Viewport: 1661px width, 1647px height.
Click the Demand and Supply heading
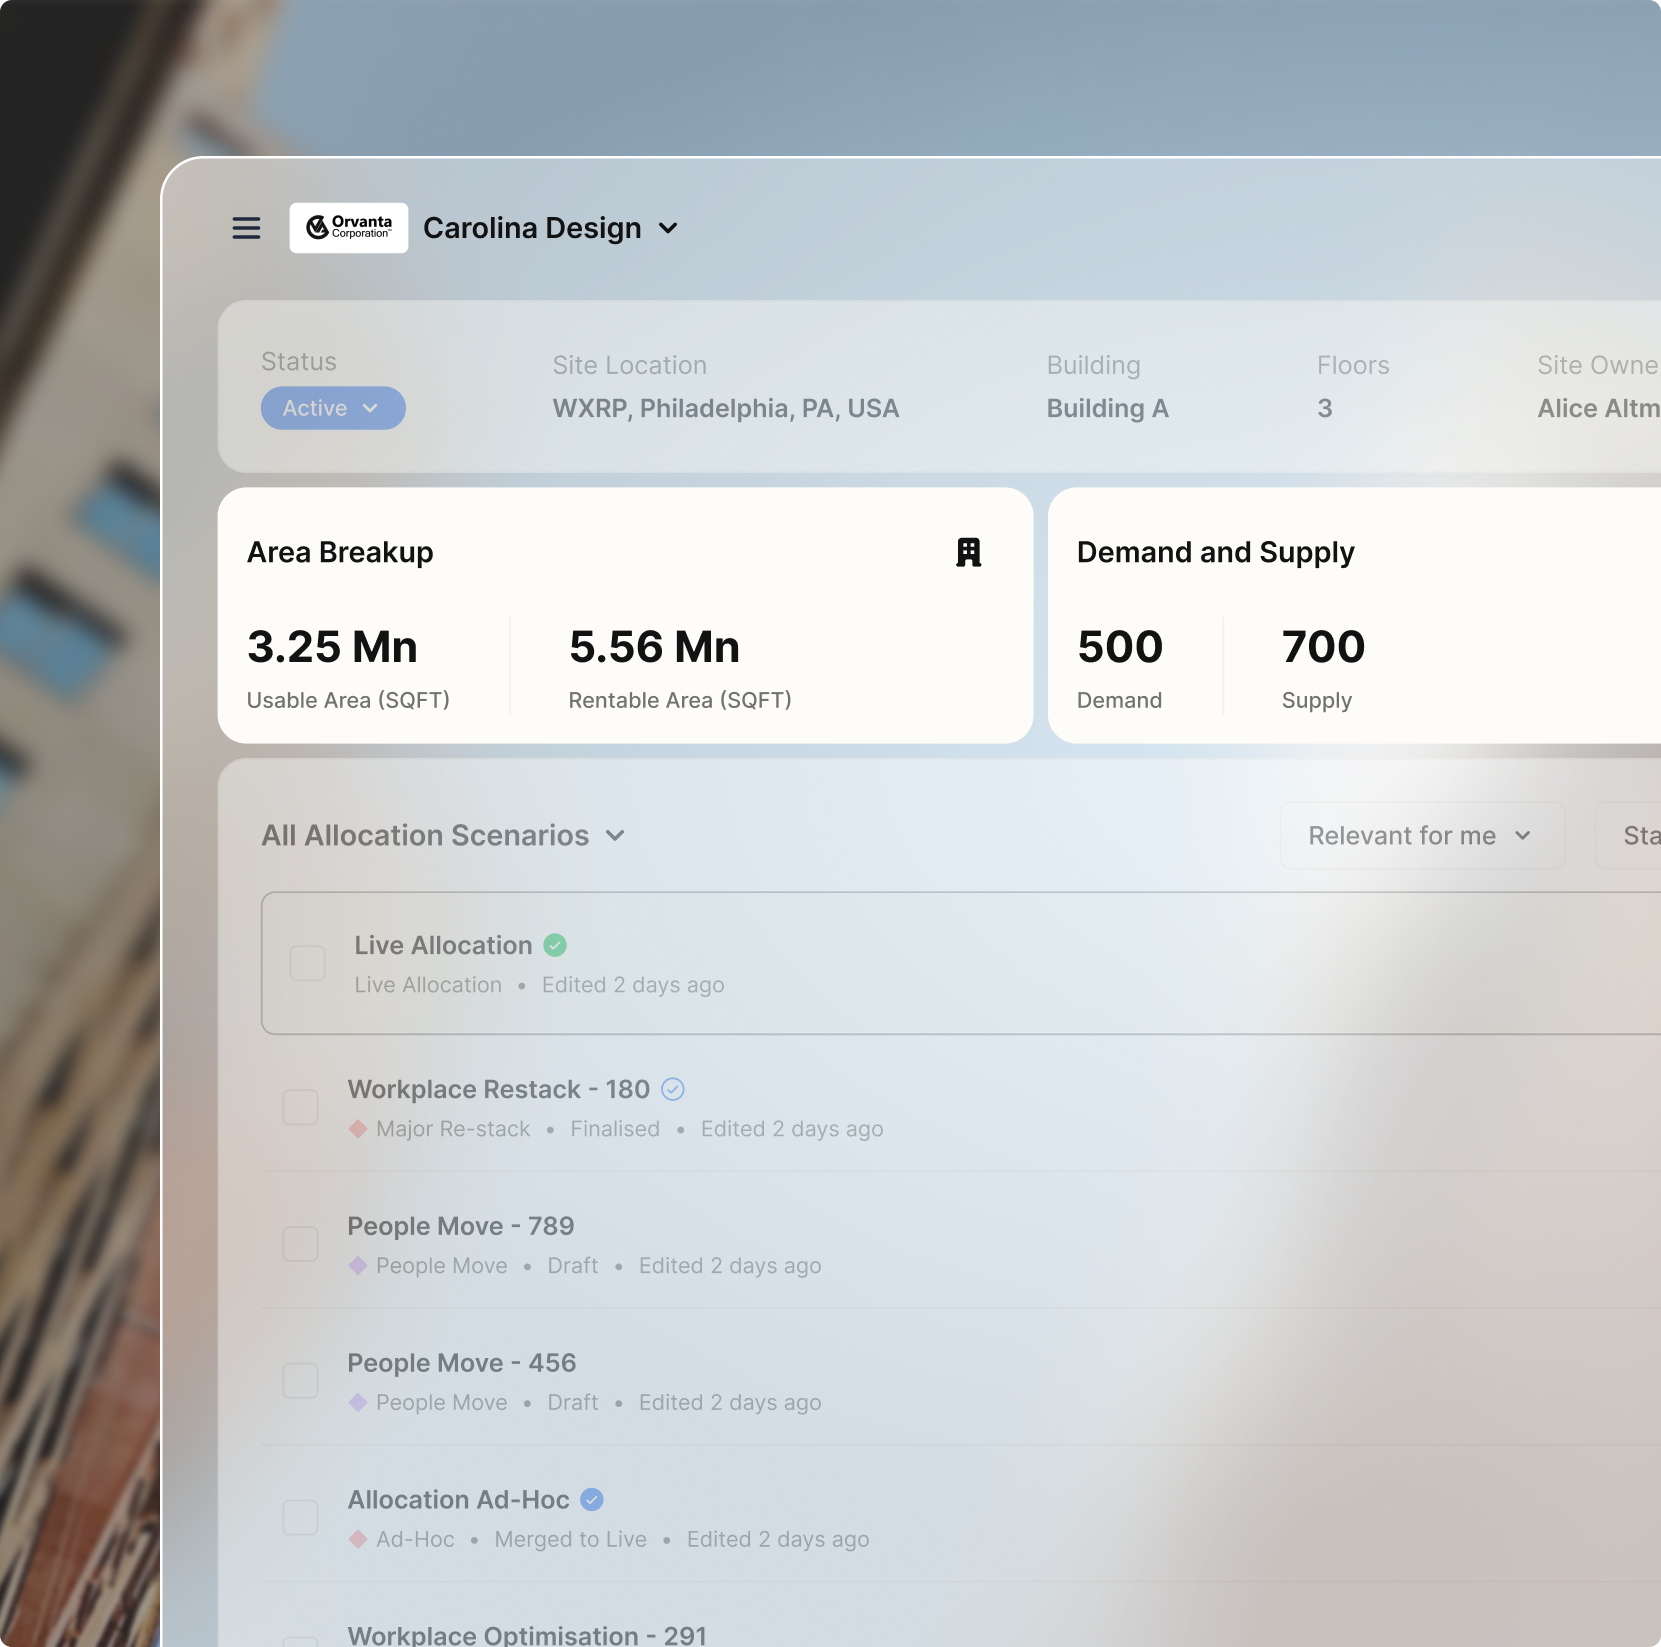[x=1215, y=552]
